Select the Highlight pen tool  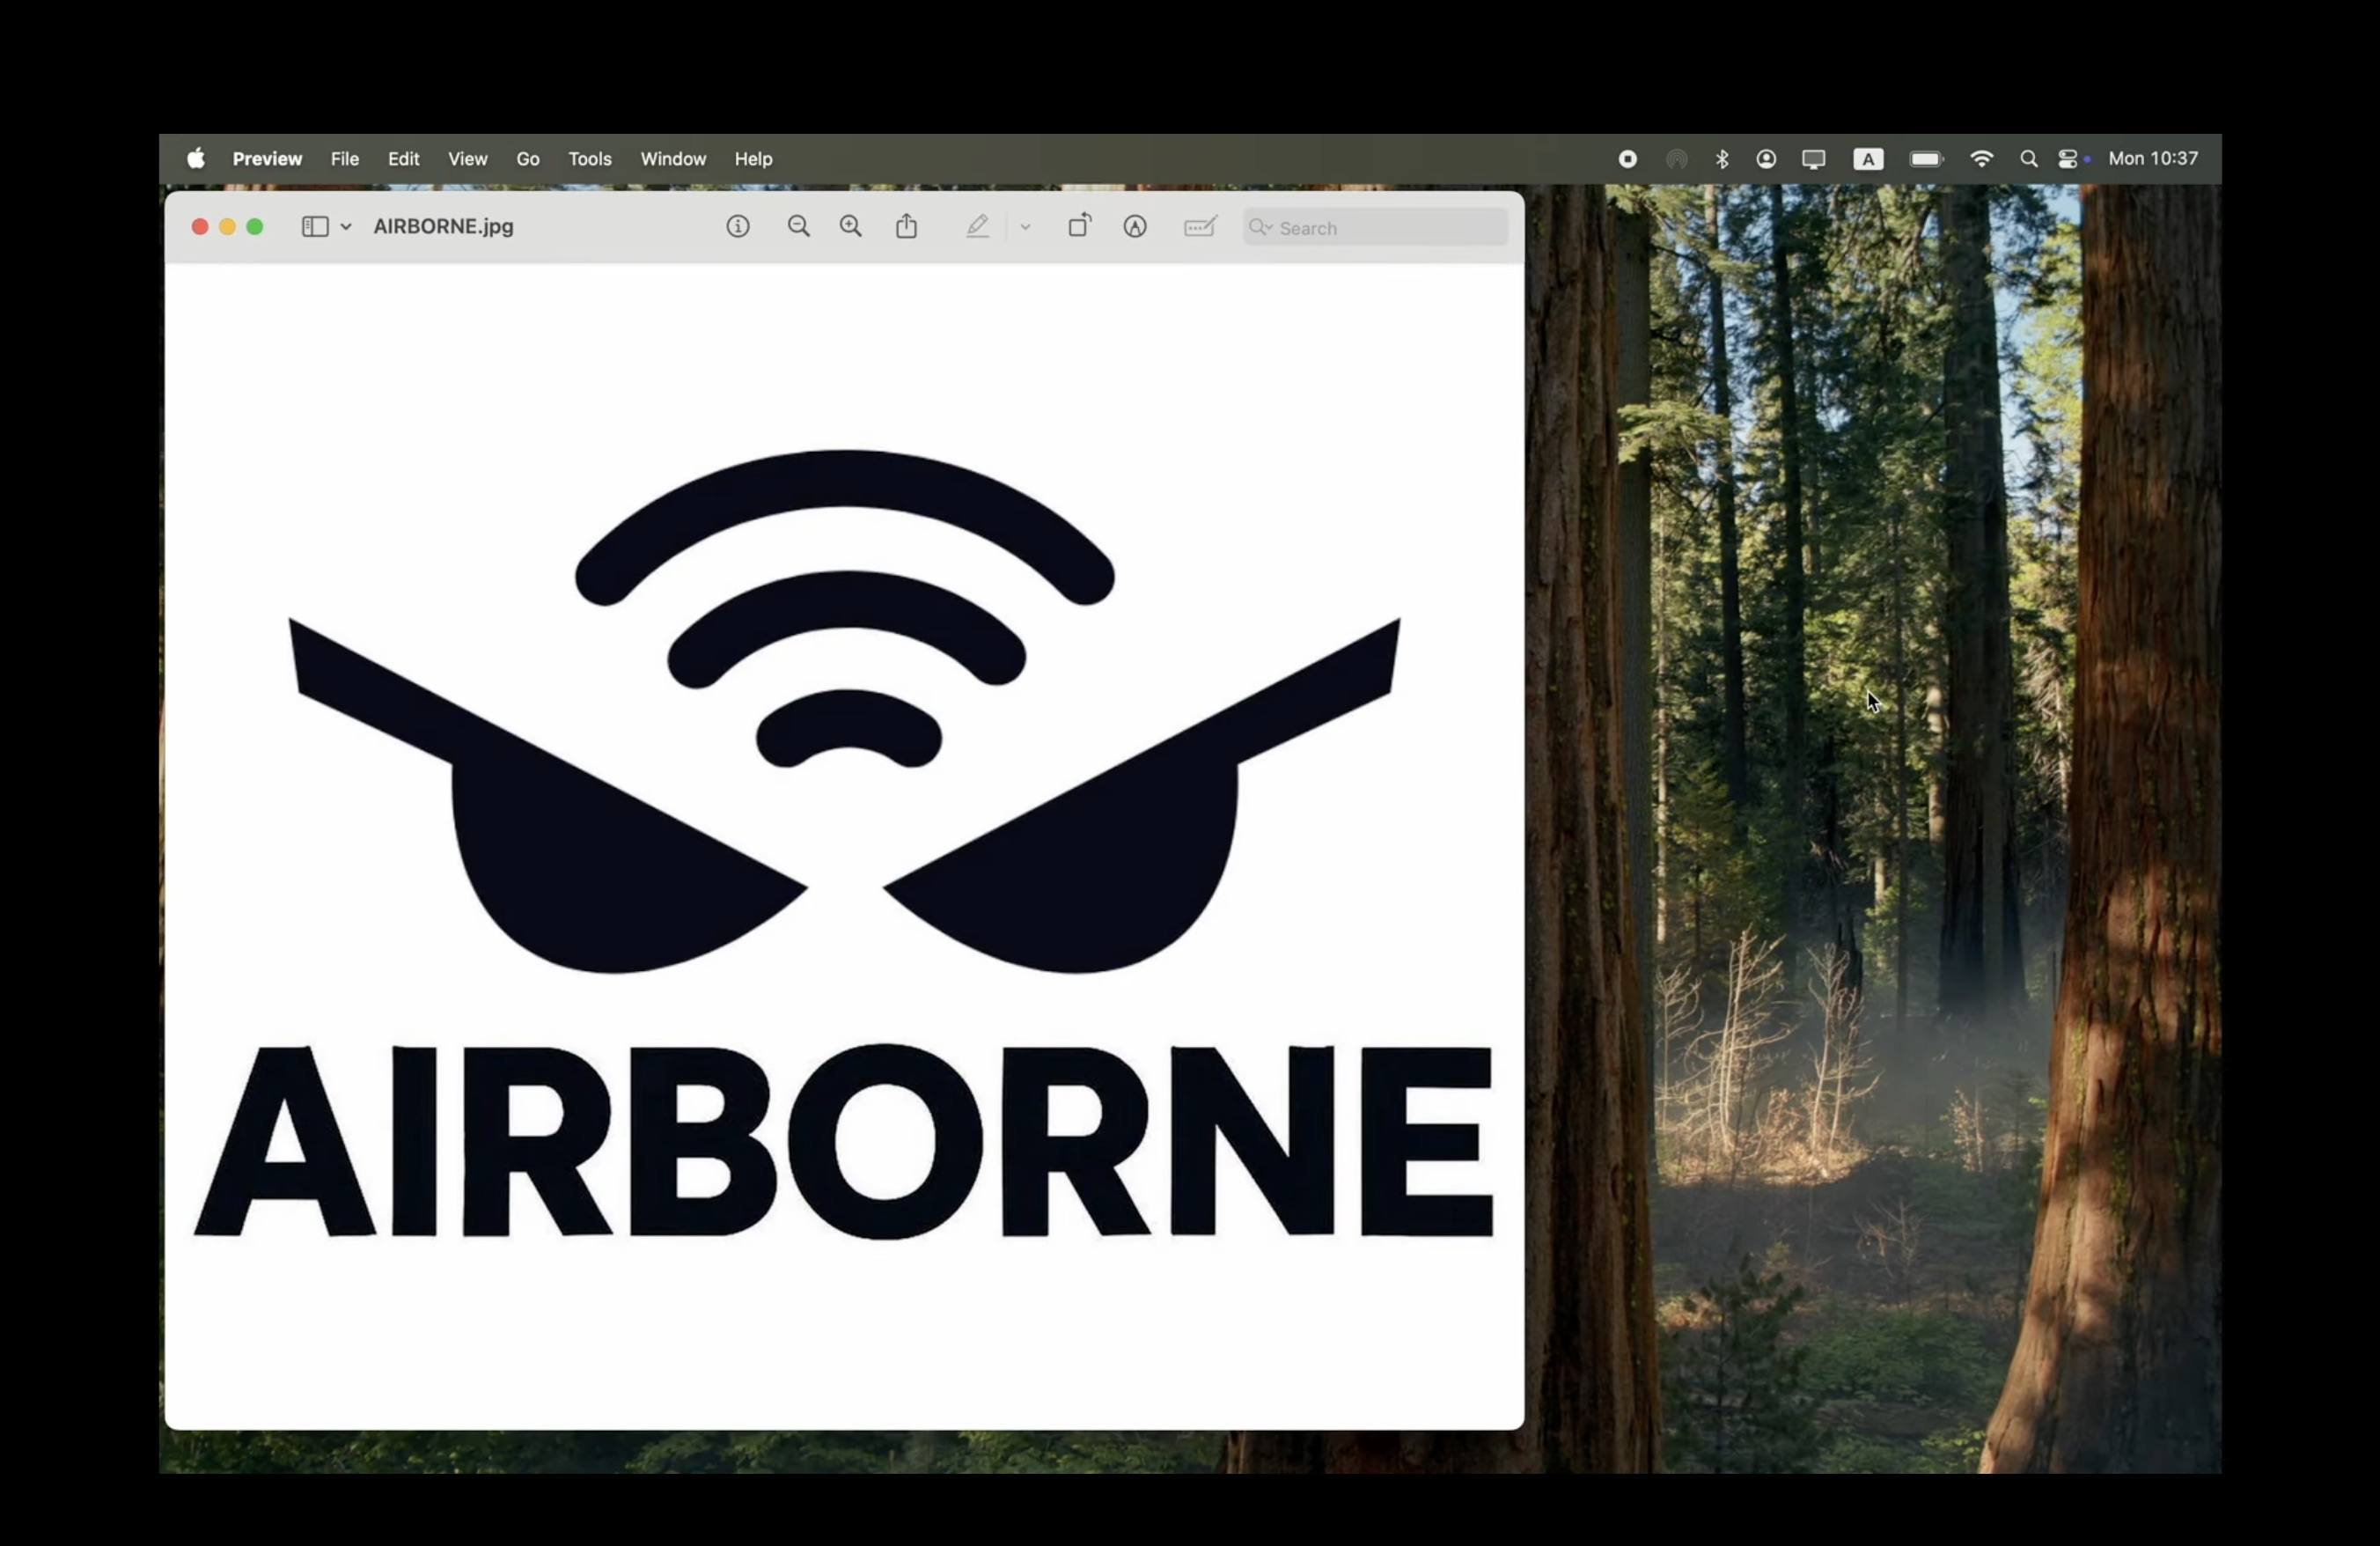click(x=978, y=227)
